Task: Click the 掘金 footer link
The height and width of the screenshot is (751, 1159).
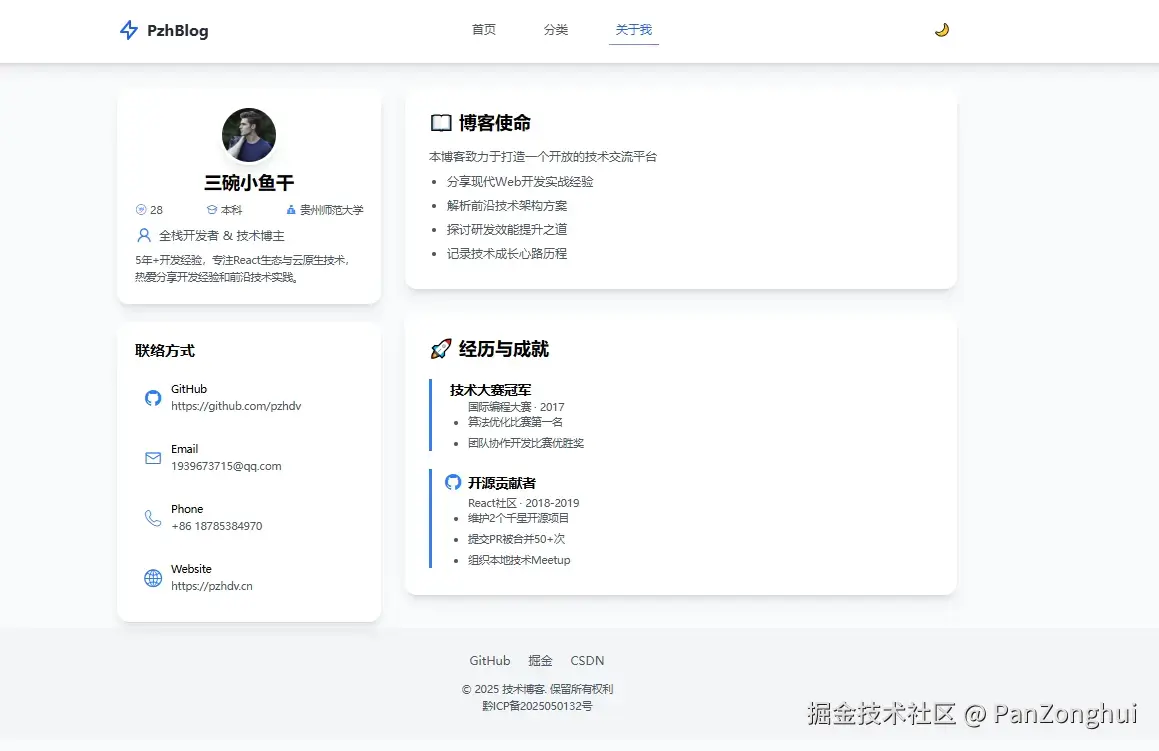Action: point(539,660)
